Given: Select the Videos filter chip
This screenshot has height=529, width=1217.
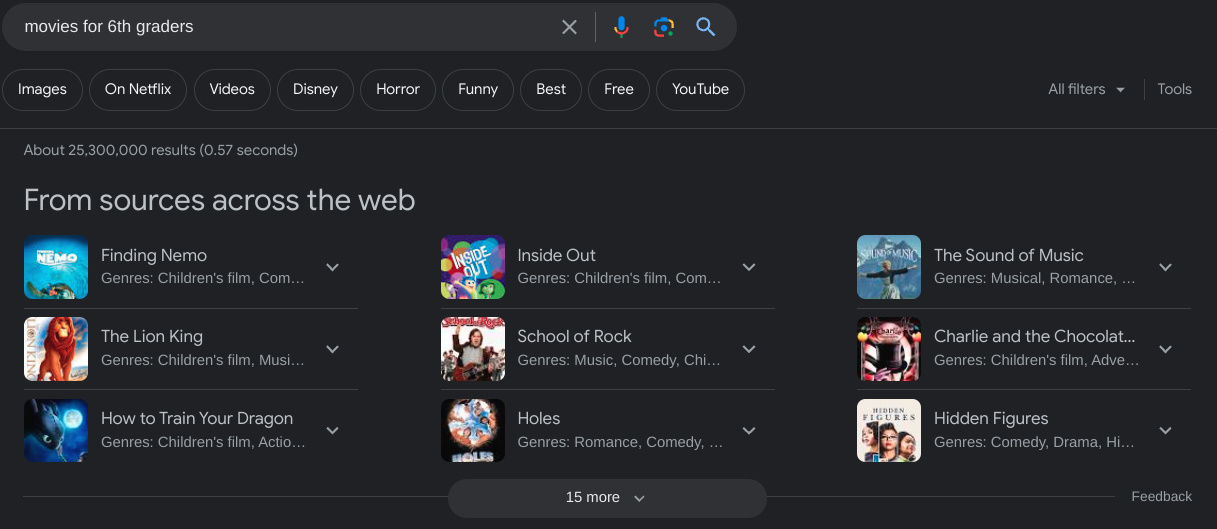Looking at the screenshot, I should (x=232, y=89).
